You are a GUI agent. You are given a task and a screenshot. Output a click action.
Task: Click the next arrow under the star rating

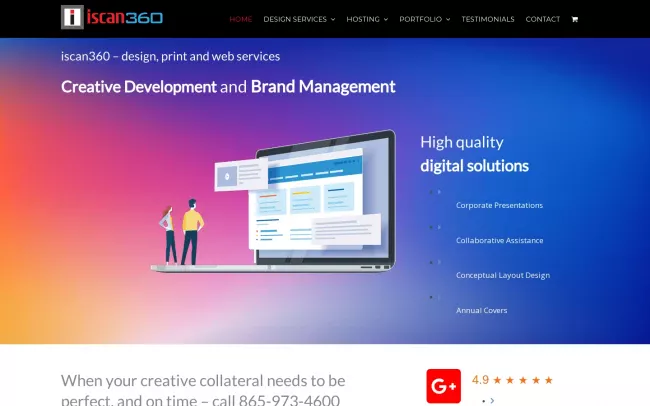(492, 401)
